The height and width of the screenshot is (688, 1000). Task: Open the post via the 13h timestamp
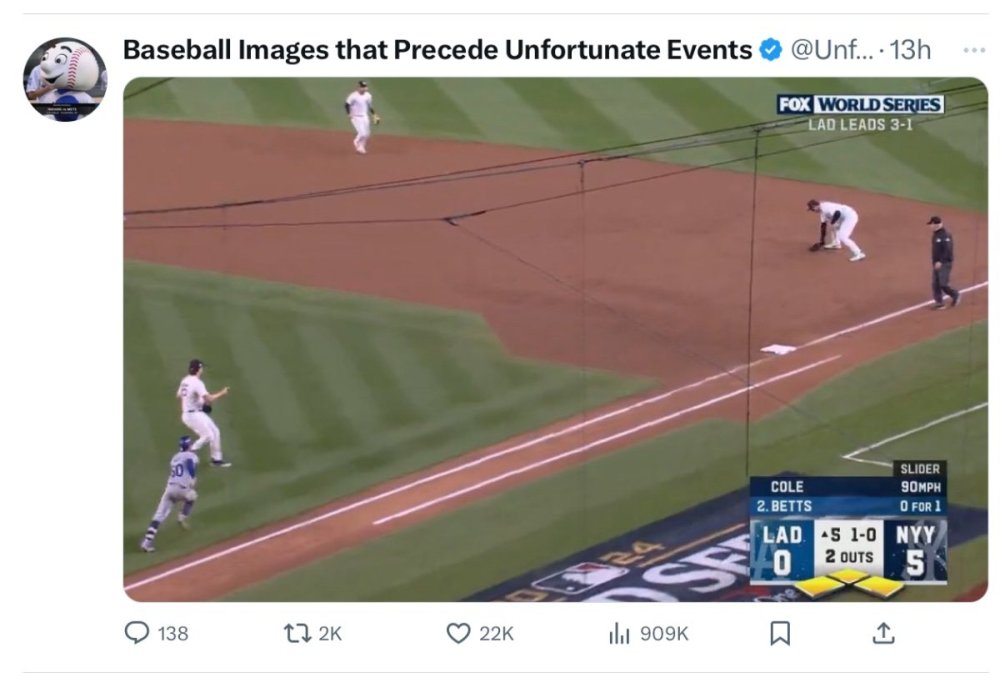click(x=909, y=50)
